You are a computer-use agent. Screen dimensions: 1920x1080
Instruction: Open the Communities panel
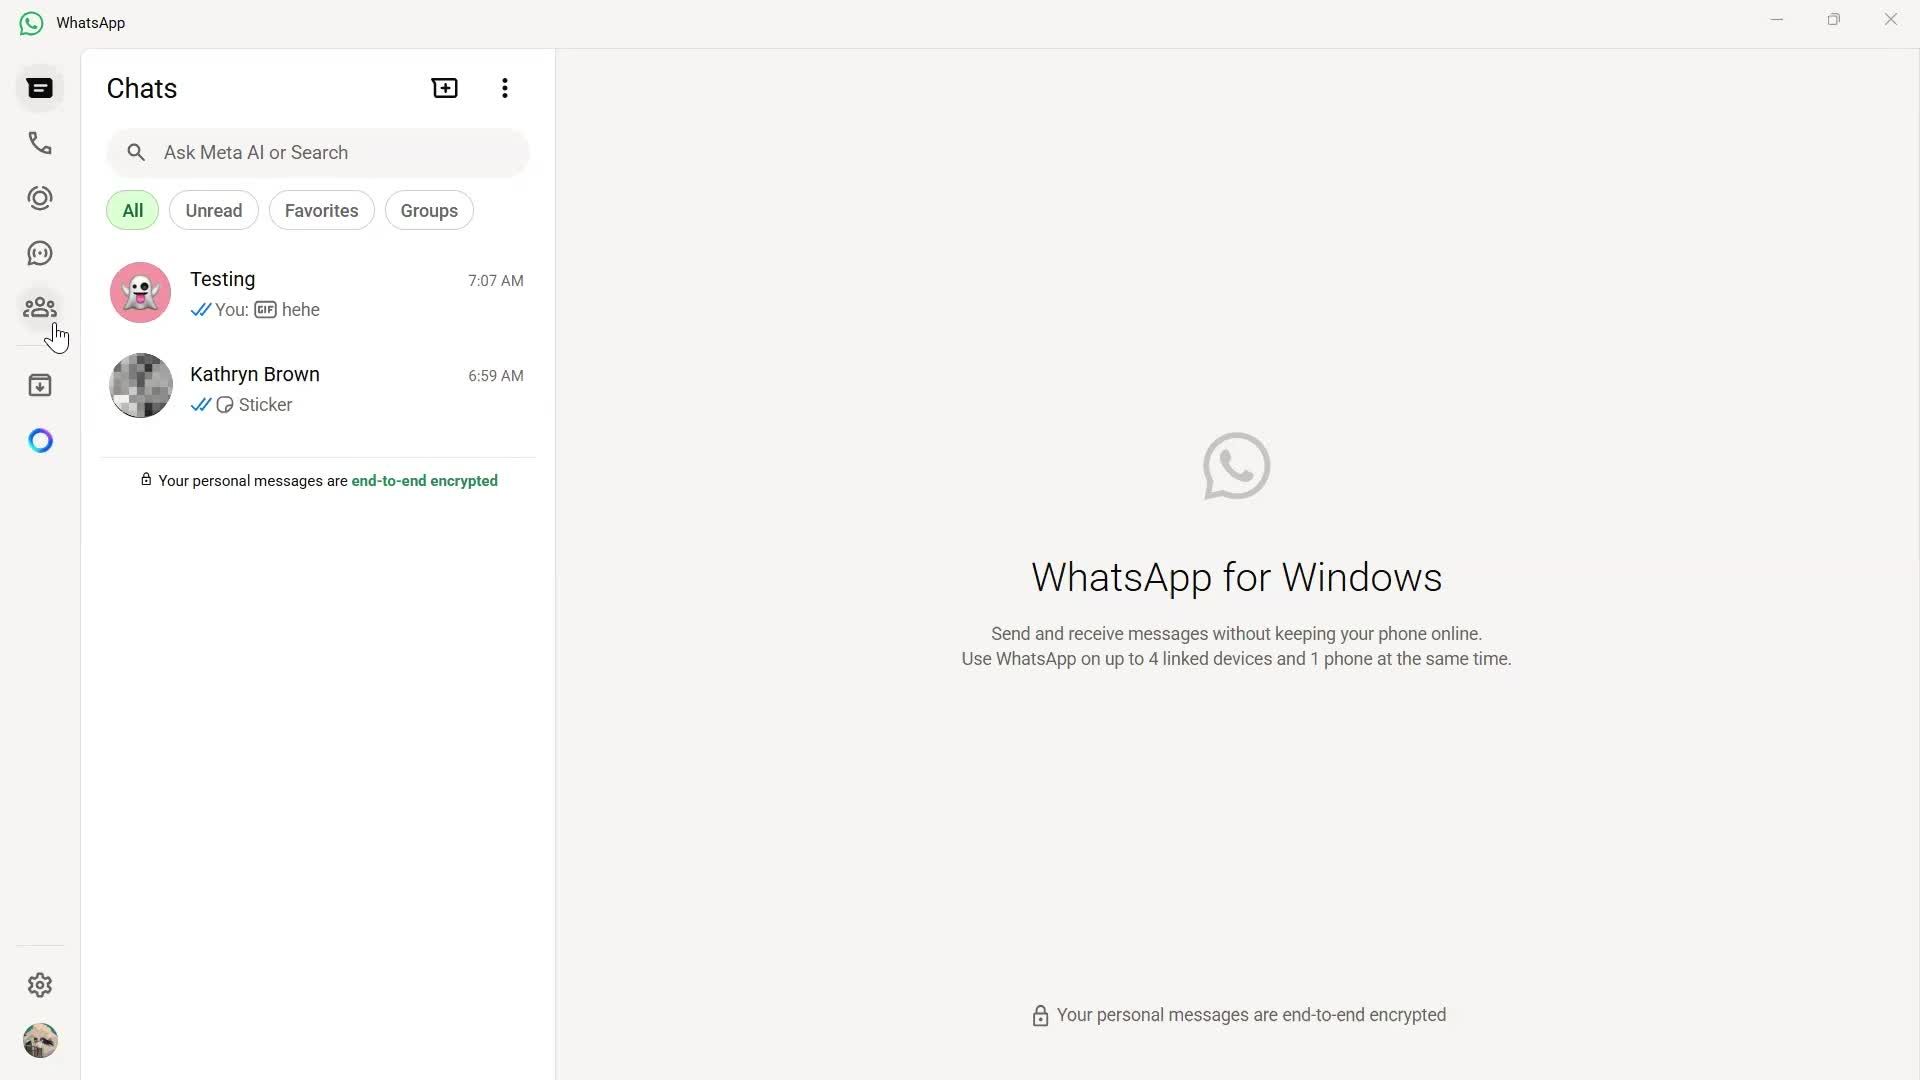coord(39,308)
